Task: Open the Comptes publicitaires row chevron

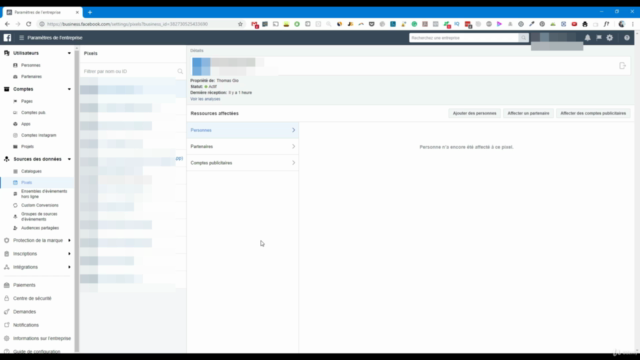Action: [x=293, y=163]
